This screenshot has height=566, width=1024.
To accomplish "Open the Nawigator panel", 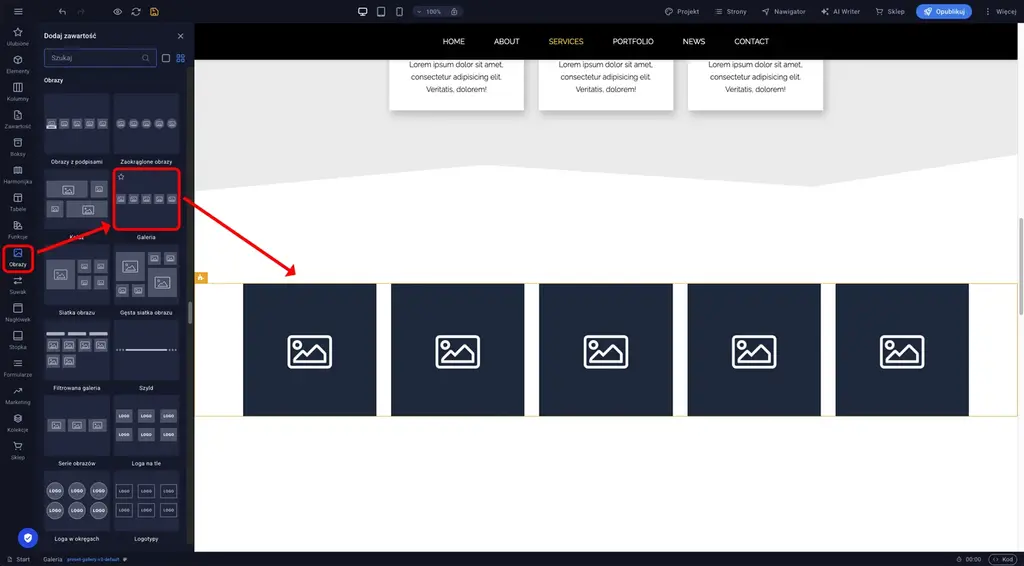I will tap(783, 12).
